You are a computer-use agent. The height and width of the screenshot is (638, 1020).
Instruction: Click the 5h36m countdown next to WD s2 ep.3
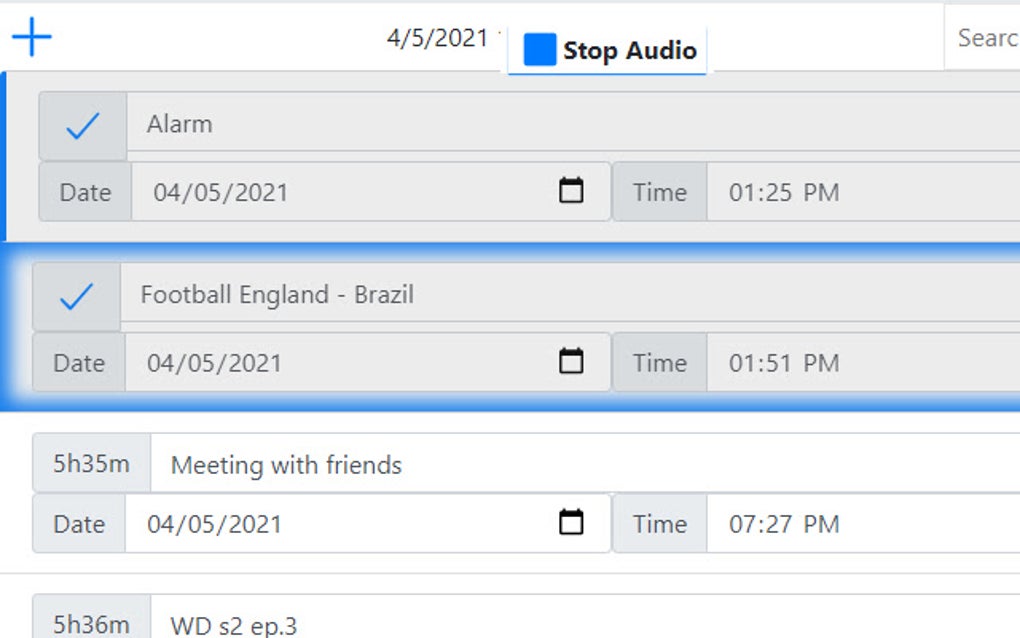[x=90, y=624]
